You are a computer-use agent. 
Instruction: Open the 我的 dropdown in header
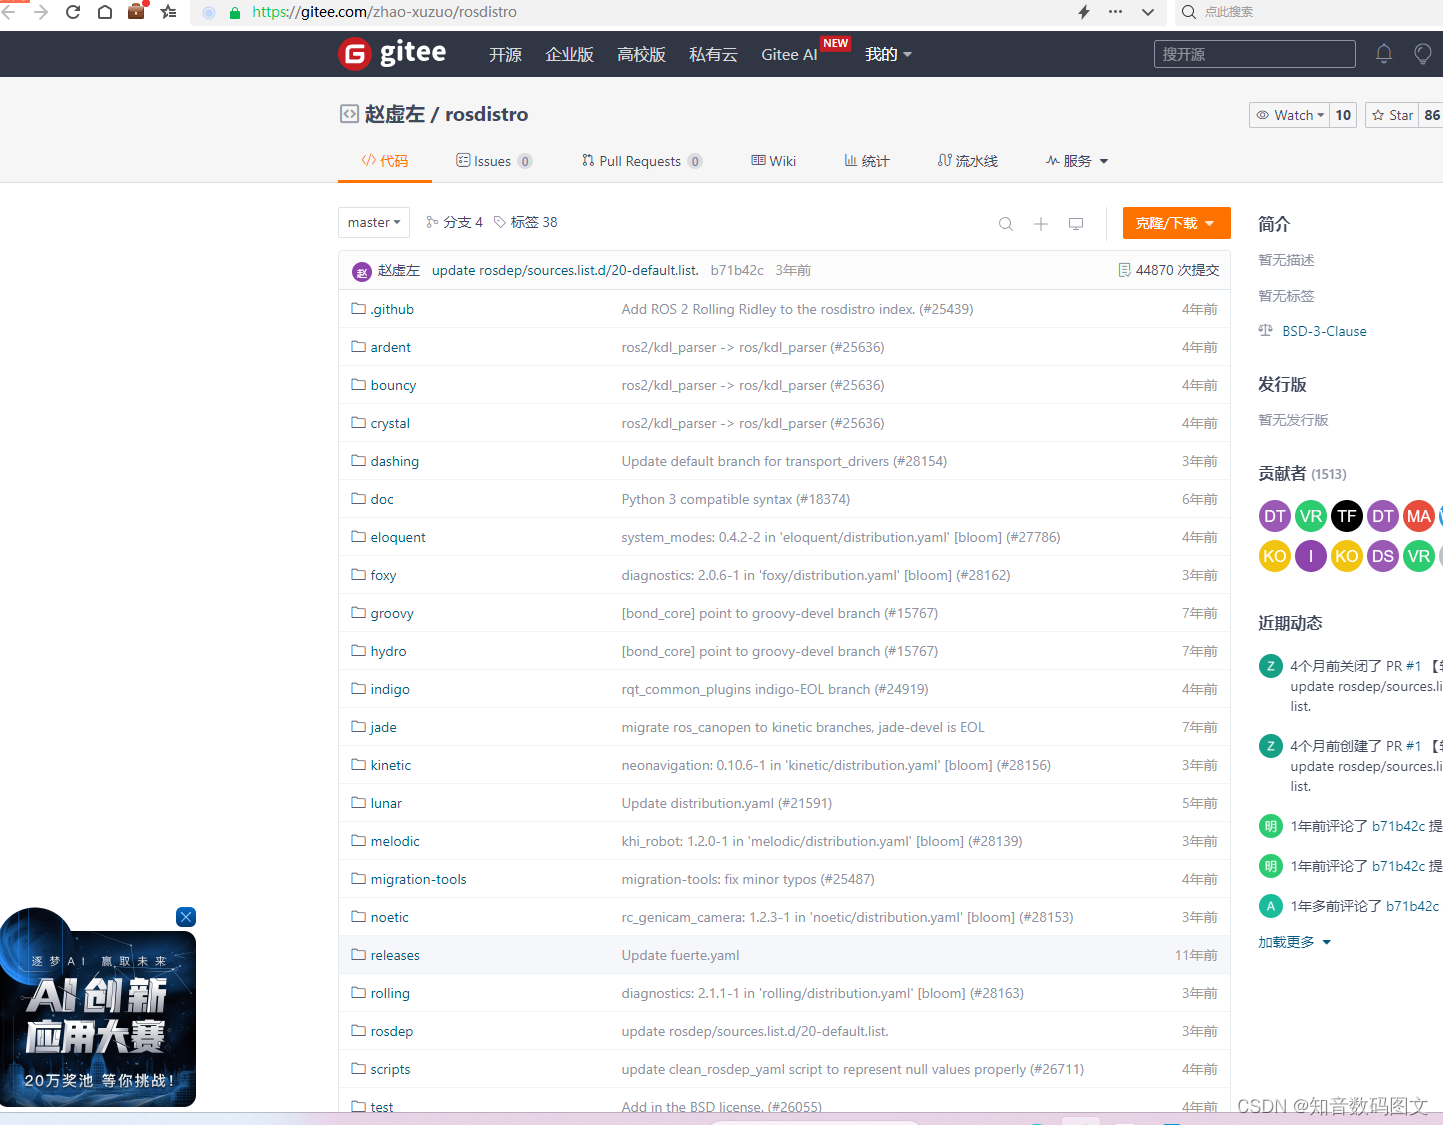point(888,54)
